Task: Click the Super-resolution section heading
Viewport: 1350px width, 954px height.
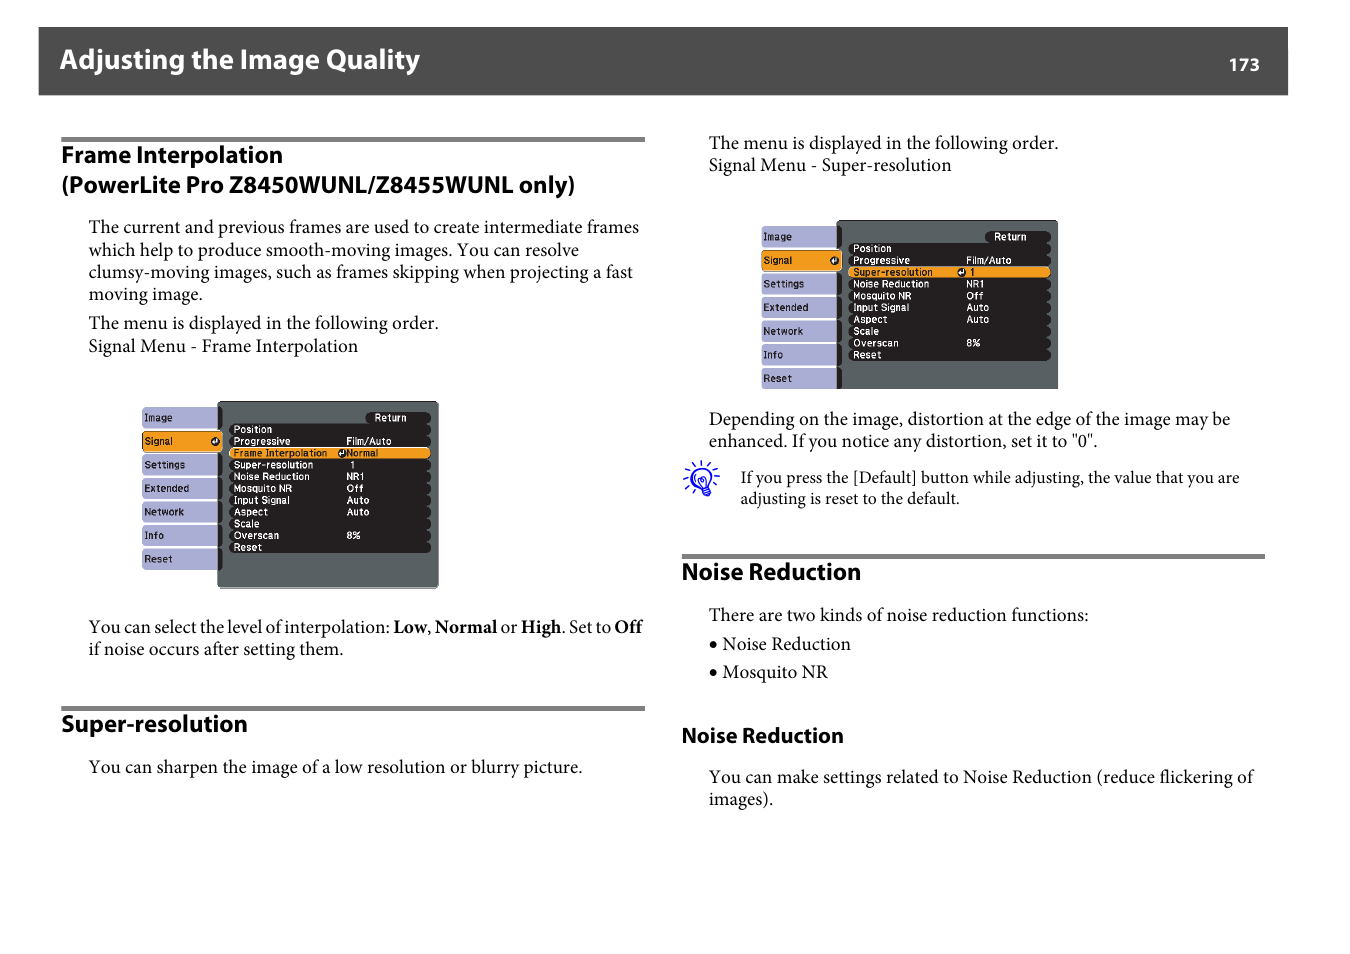Action: [154, 725]
